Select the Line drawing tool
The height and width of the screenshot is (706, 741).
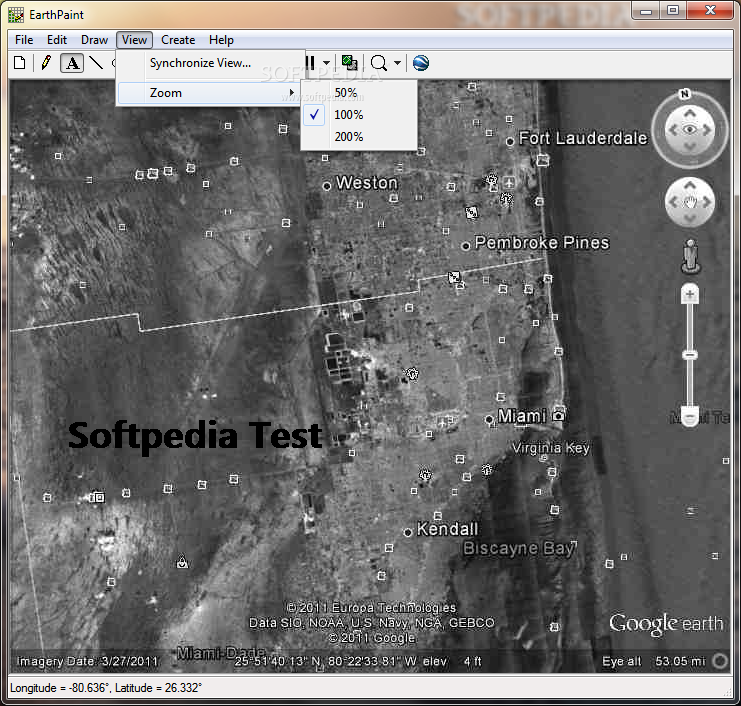[96, 63]
